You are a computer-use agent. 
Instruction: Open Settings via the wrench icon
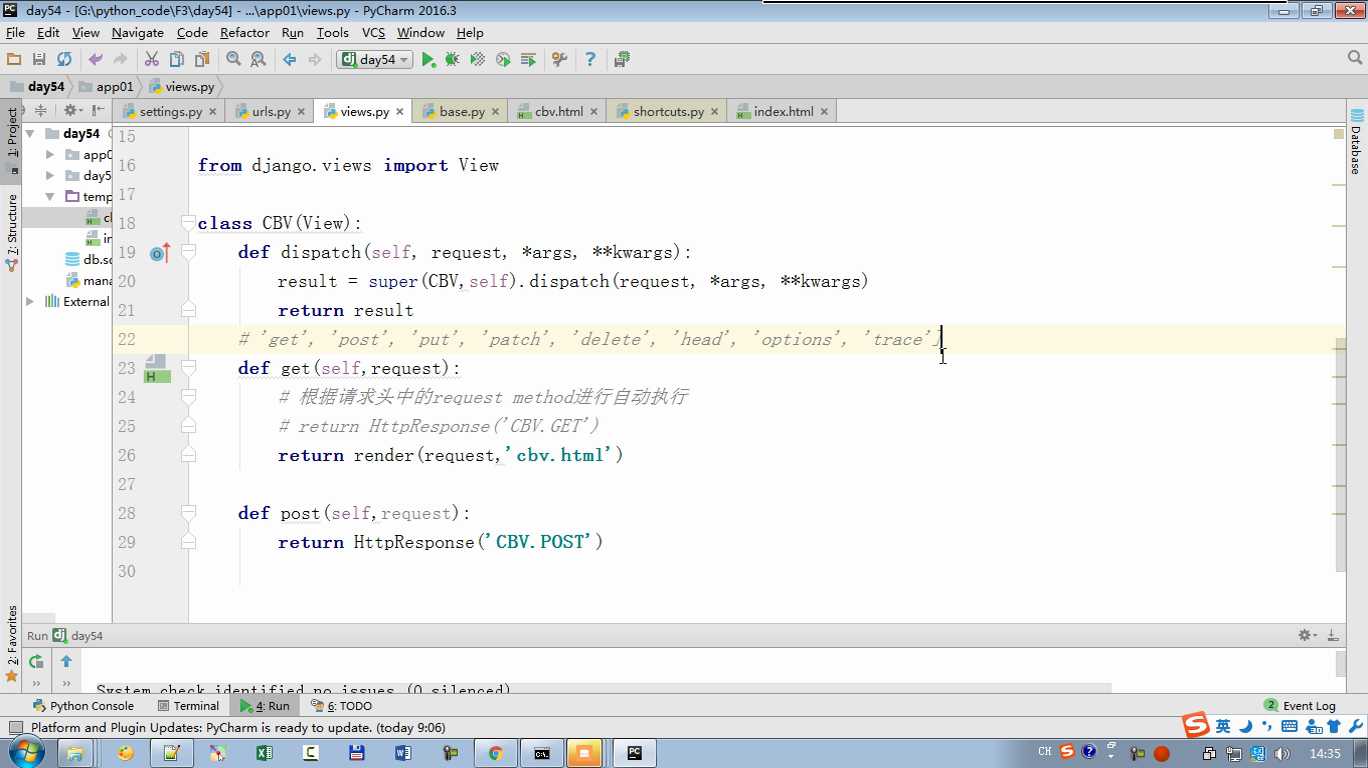click(x=559, y=60)
